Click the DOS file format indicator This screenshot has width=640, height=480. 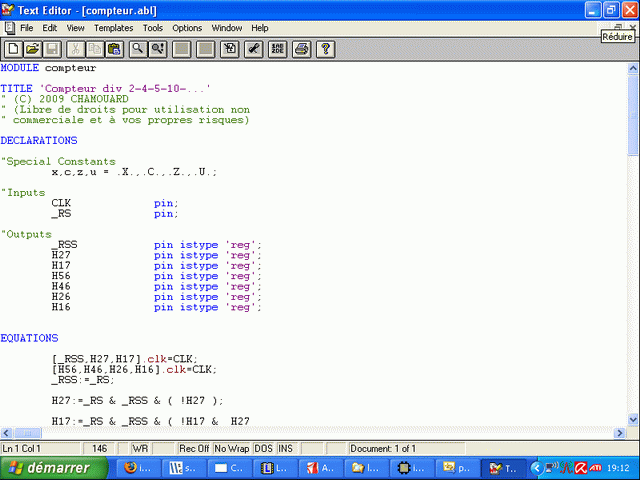tap(263, 449)
